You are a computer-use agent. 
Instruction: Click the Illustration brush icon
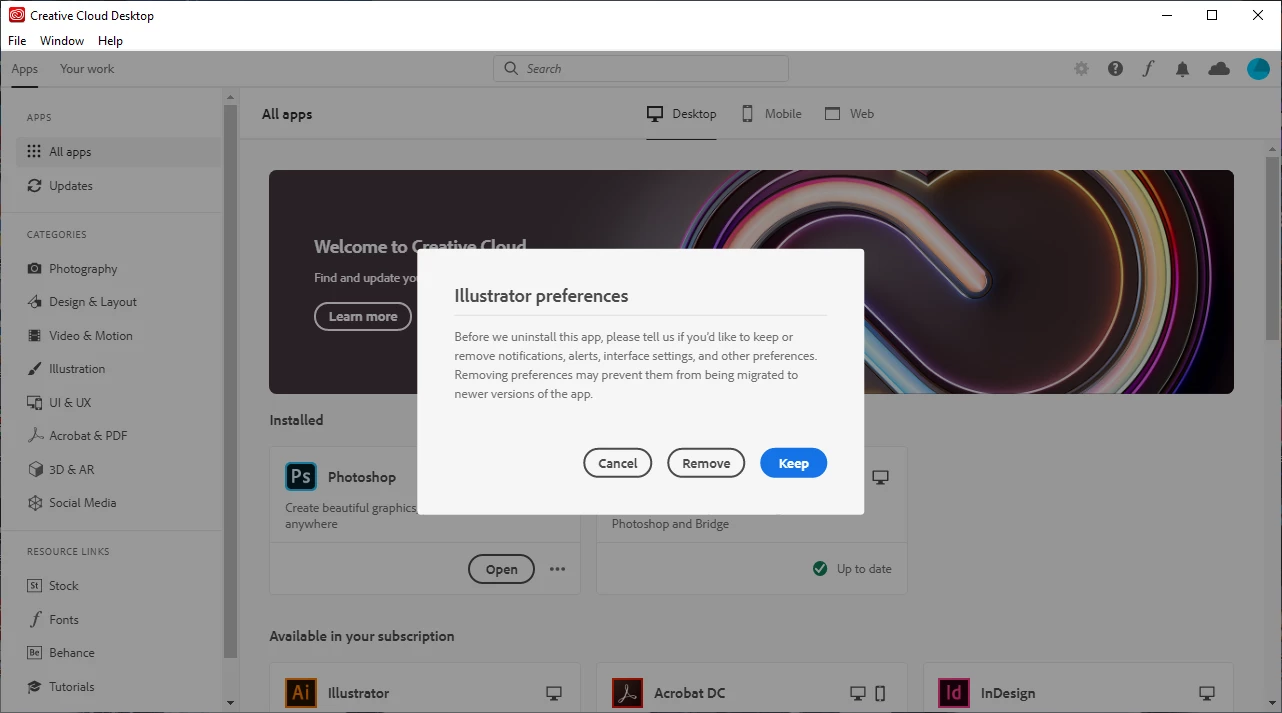(x=35, y=369)
